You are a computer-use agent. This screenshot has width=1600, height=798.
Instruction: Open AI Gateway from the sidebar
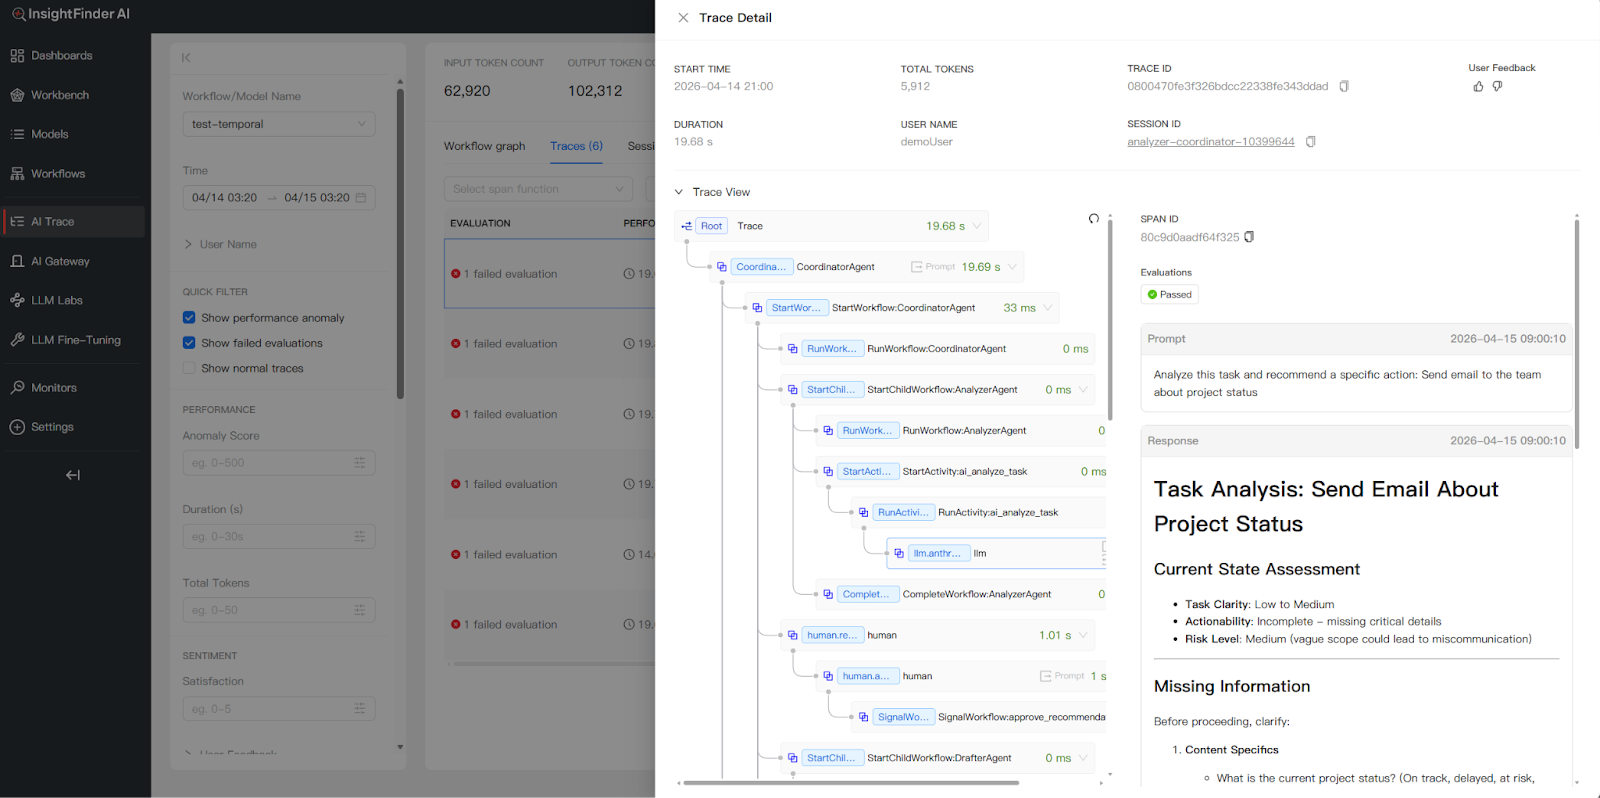click(x=60, y=261)
